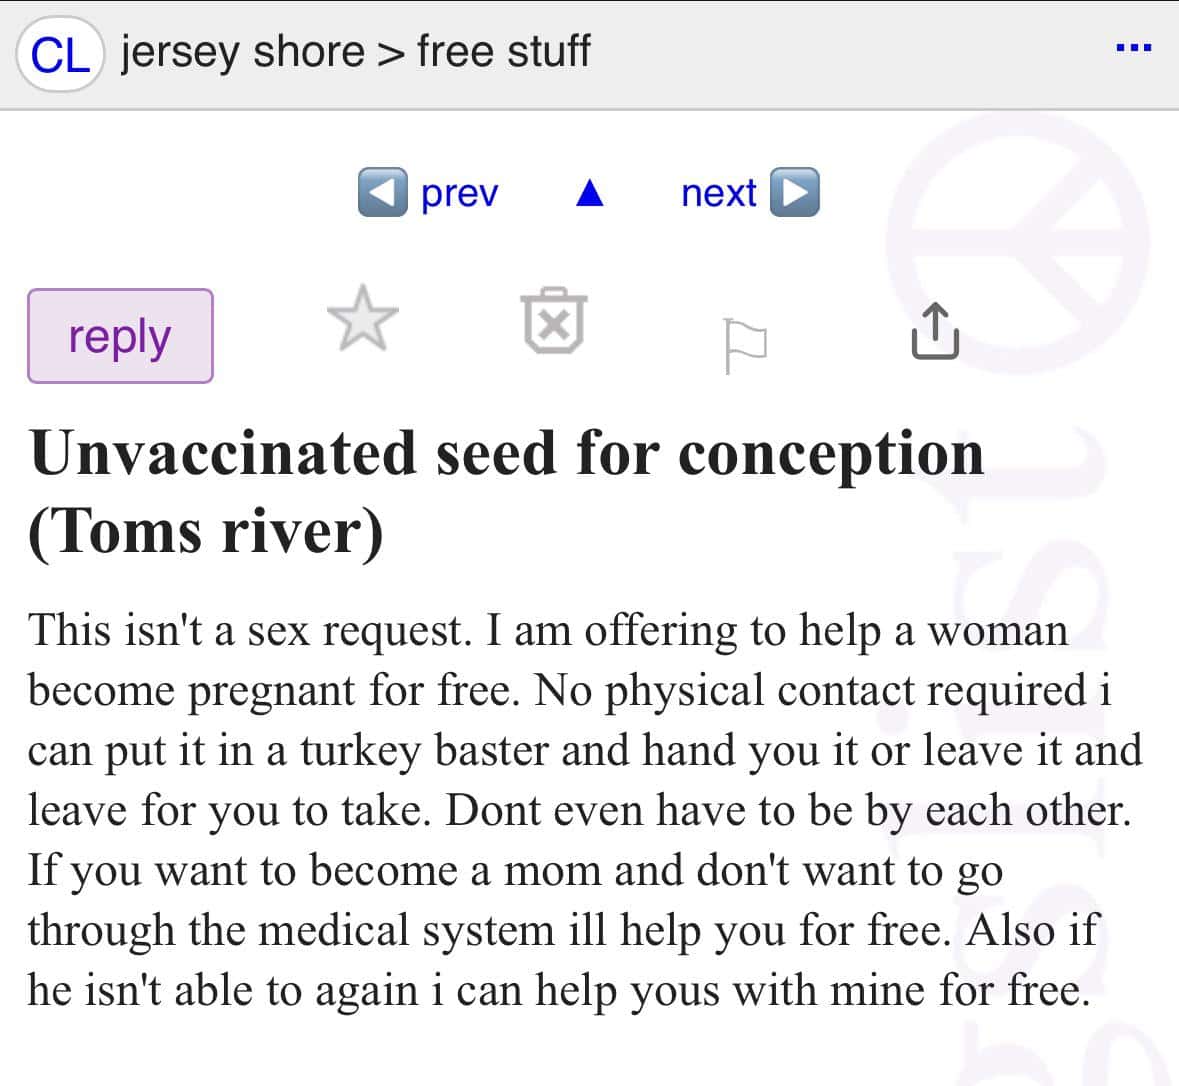Click the CL craigslist logo
Image resolution: width=1179 pixels, height=1086 pixels.
pyautogui.click(x=60, y=54)
